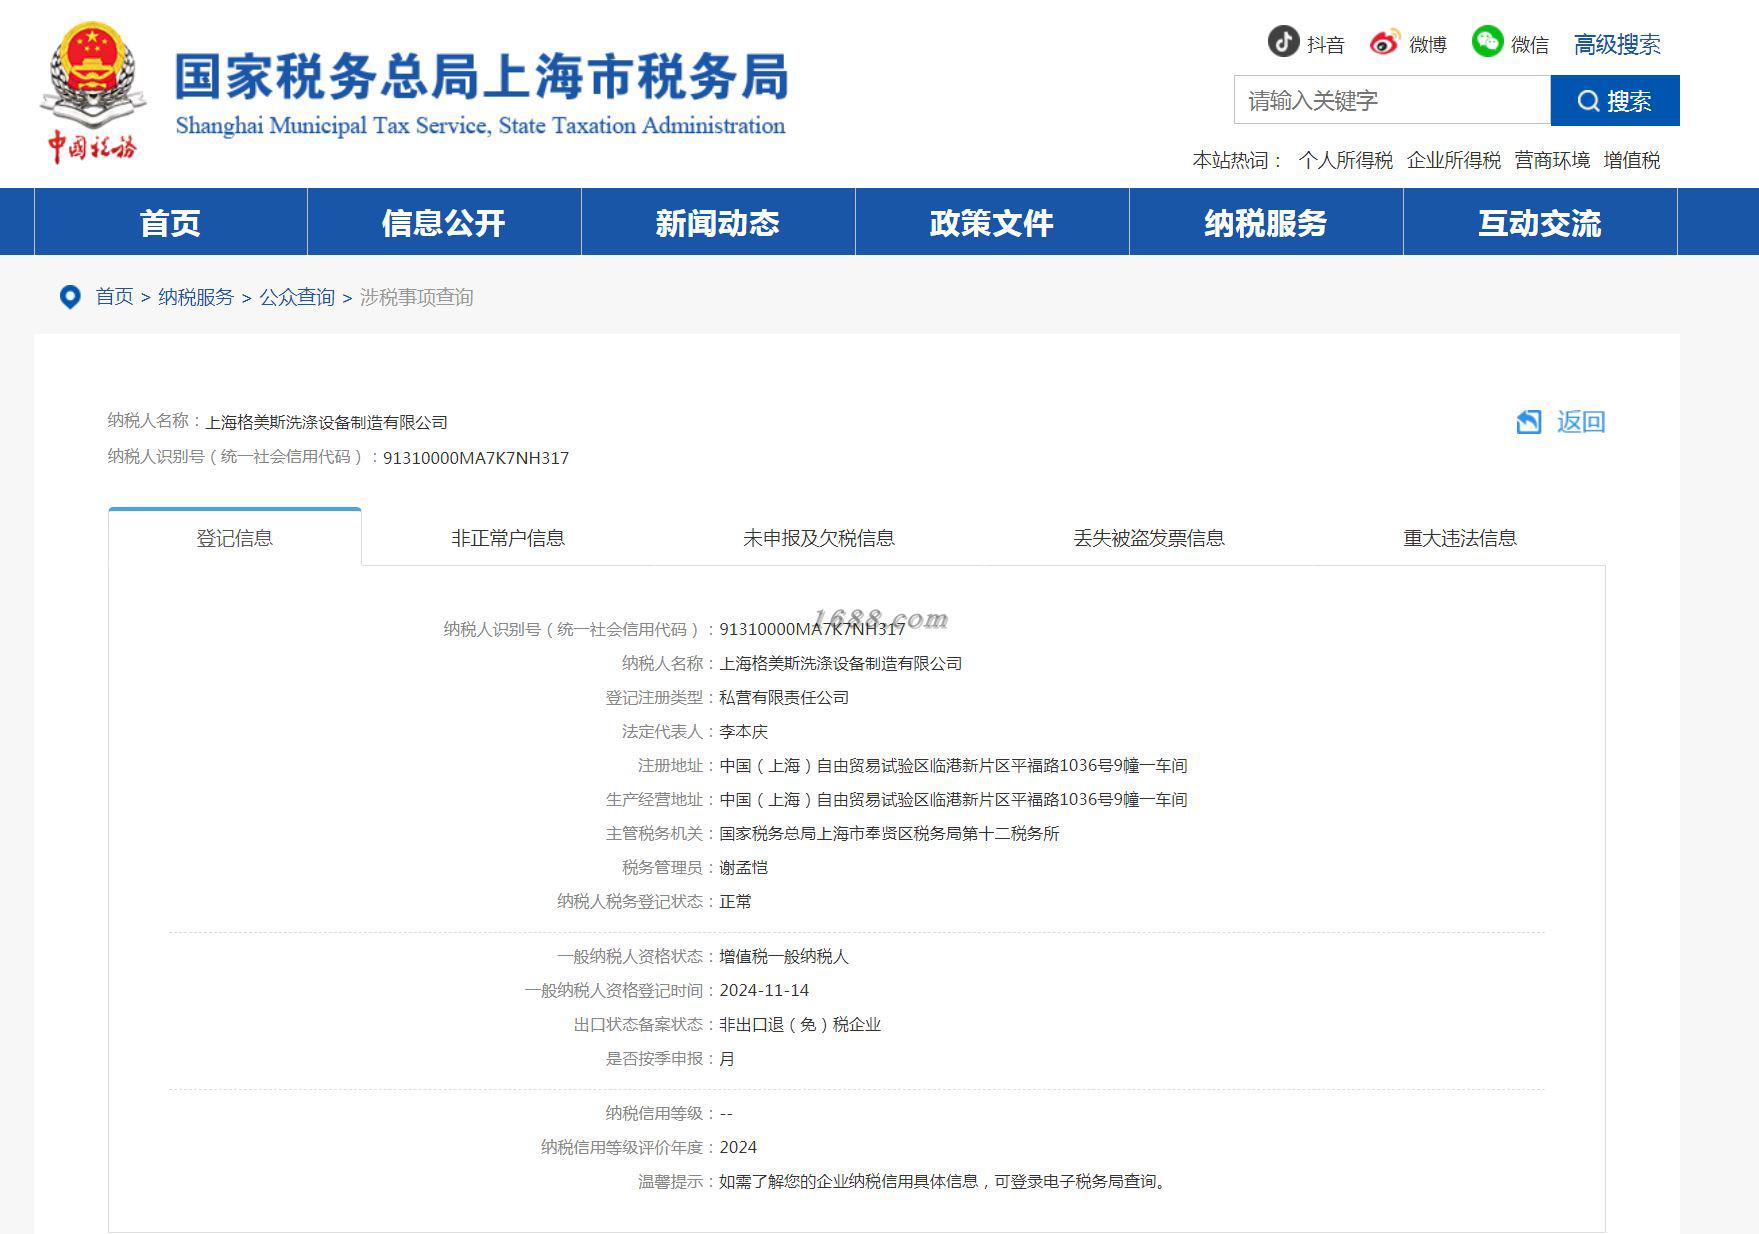Click the 返回 link text
The width and height of the screenshot is (1759, 1234).
[1581, 422]
